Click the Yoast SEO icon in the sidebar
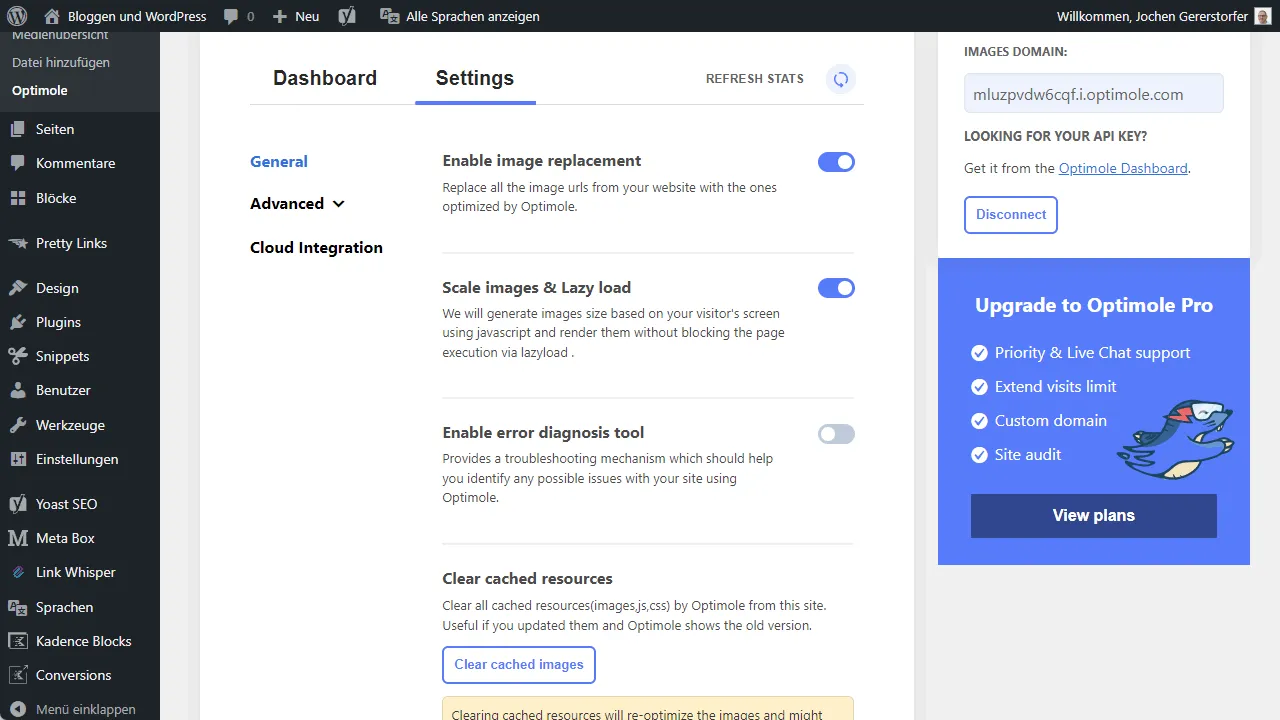Screen dimensions: 1280x720 coord(17,504)
